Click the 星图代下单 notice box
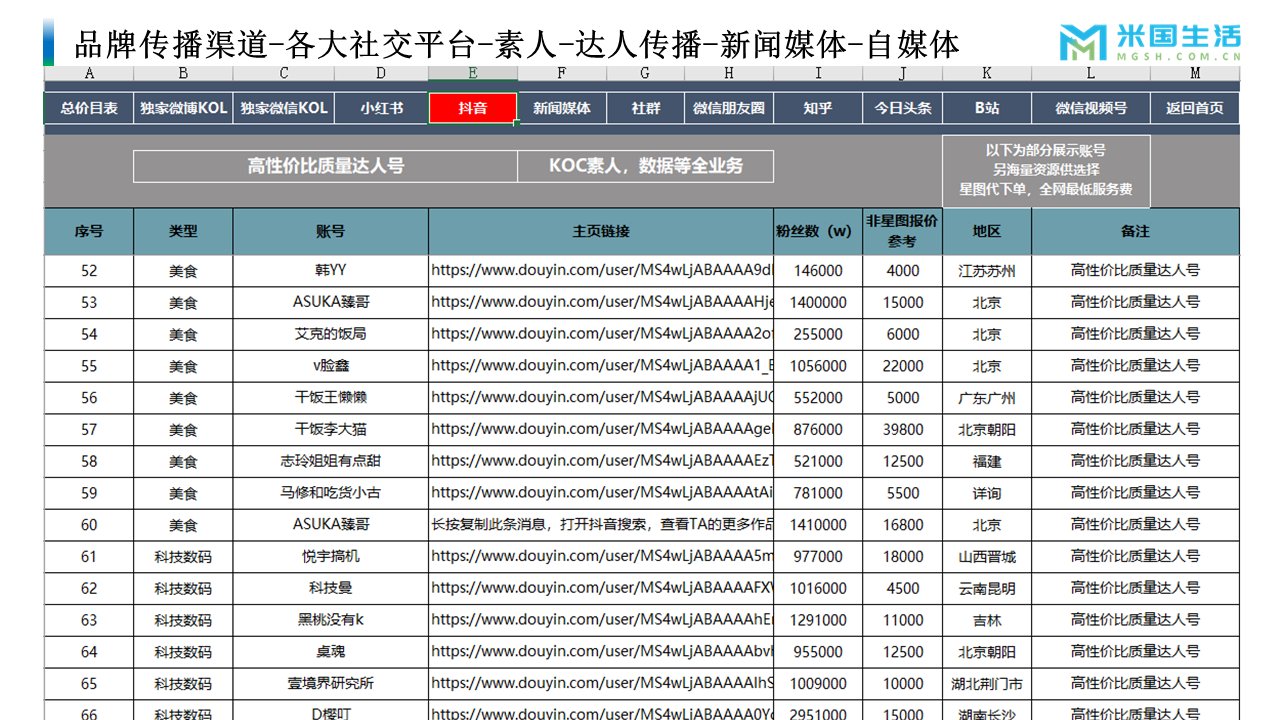 (x=1046, y=170)
